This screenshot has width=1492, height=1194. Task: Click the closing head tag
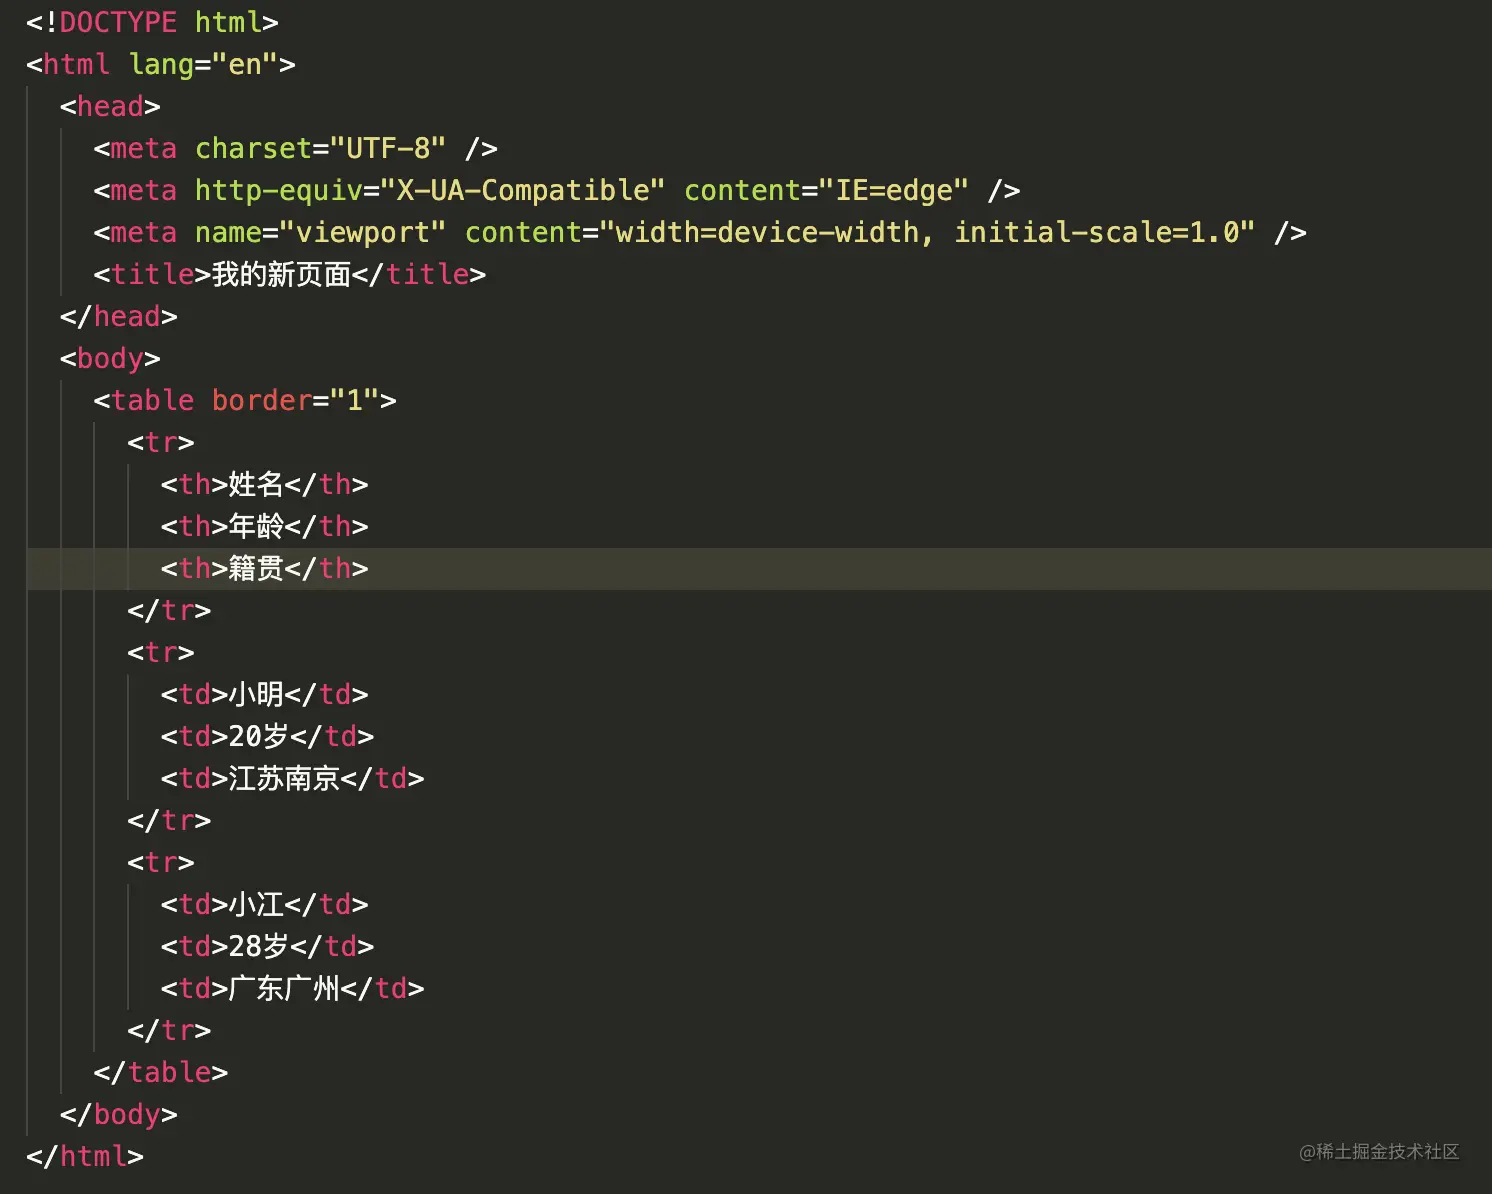click(119, 316)
